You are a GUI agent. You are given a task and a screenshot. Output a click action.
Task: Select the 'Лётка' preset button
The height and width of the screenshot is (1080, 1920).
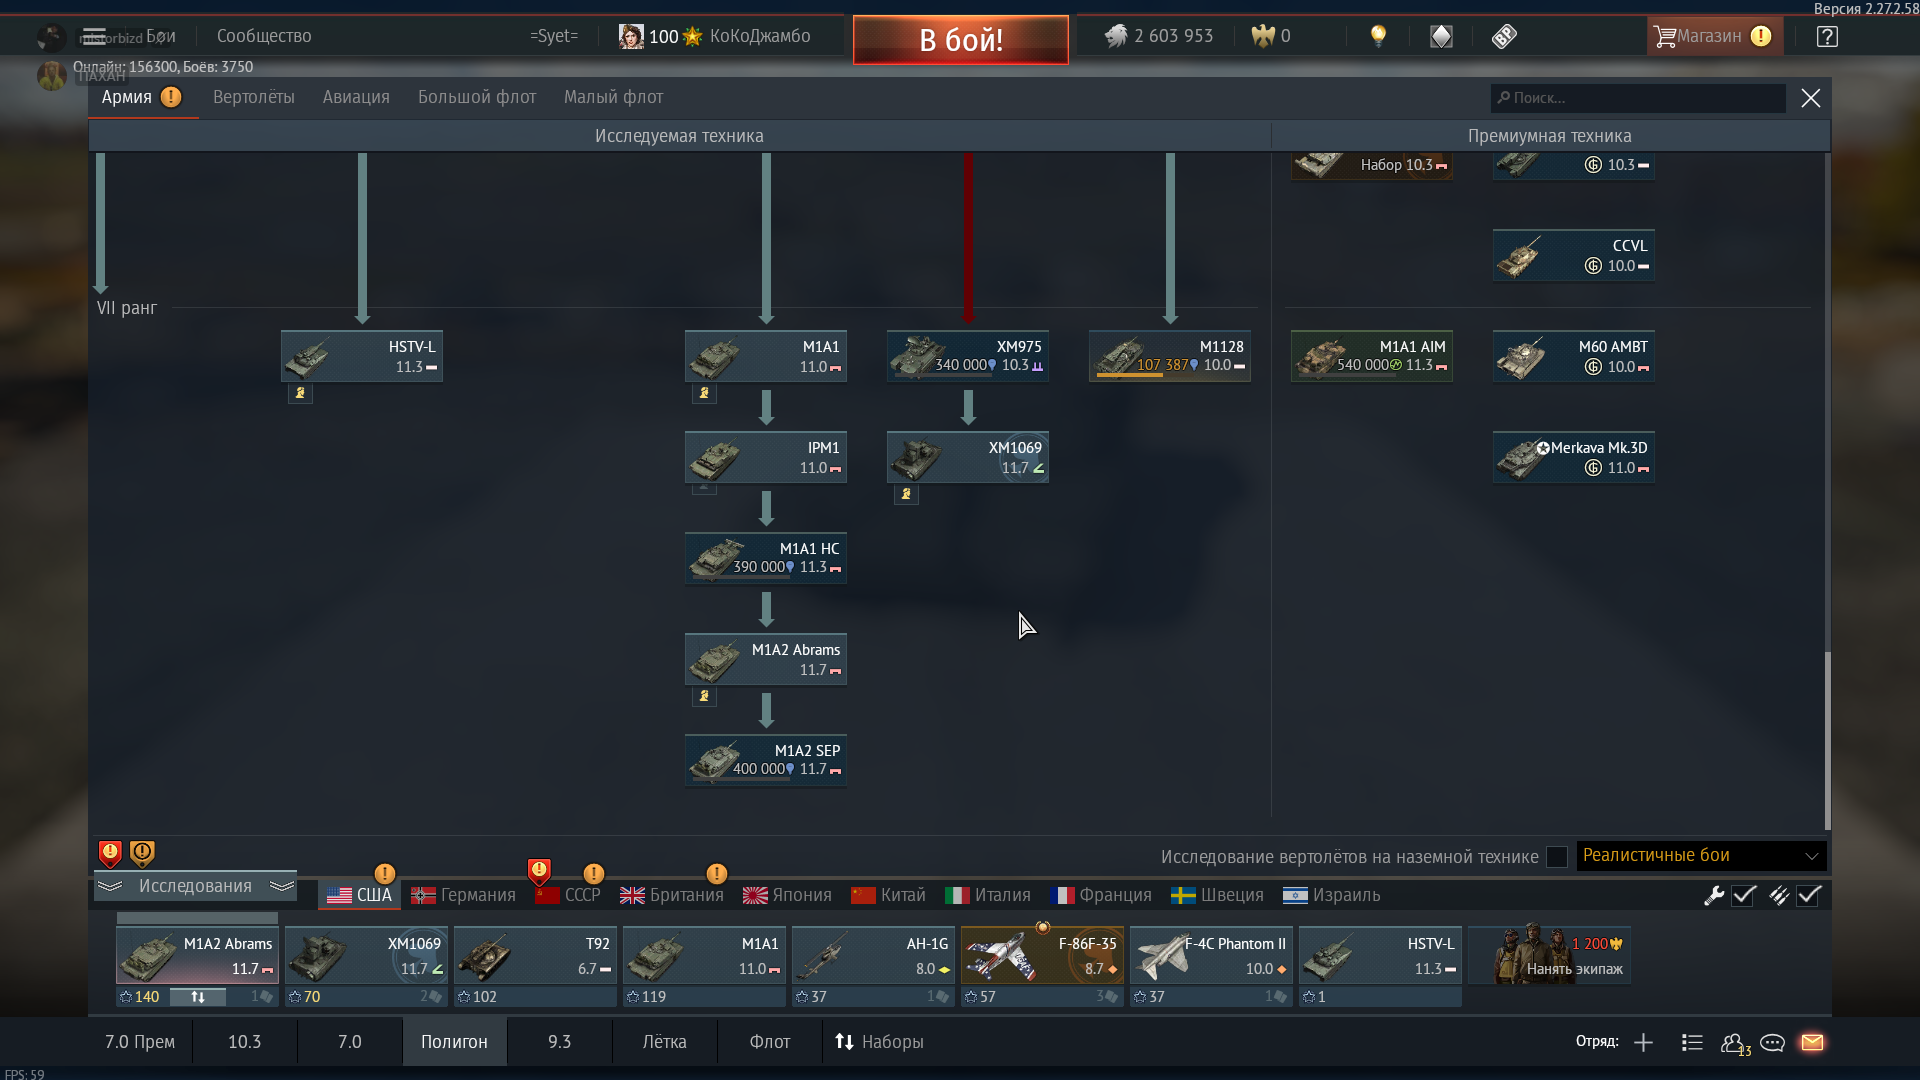click(x=664, y=1042)
